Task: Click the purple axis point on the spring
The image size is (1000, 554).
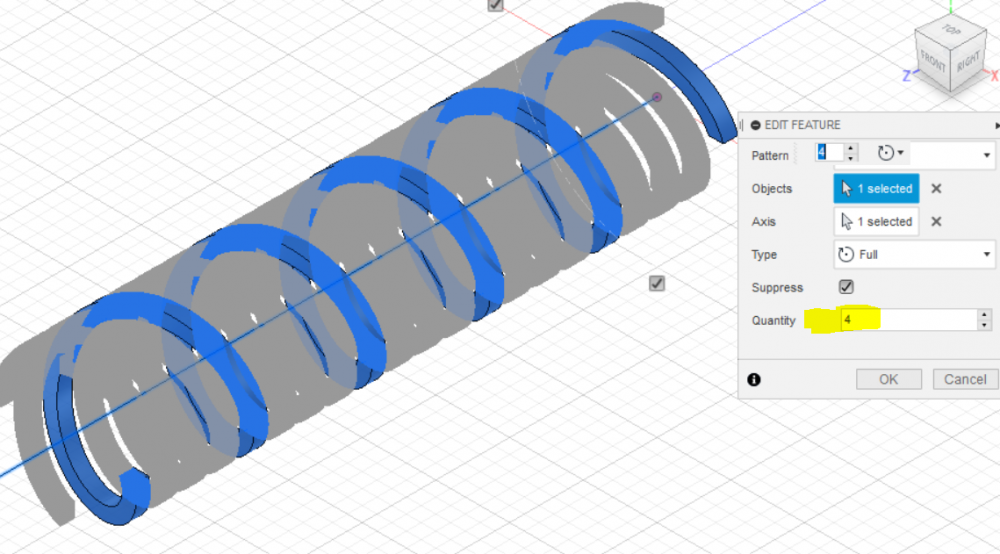Action: [x=657, y=98]
